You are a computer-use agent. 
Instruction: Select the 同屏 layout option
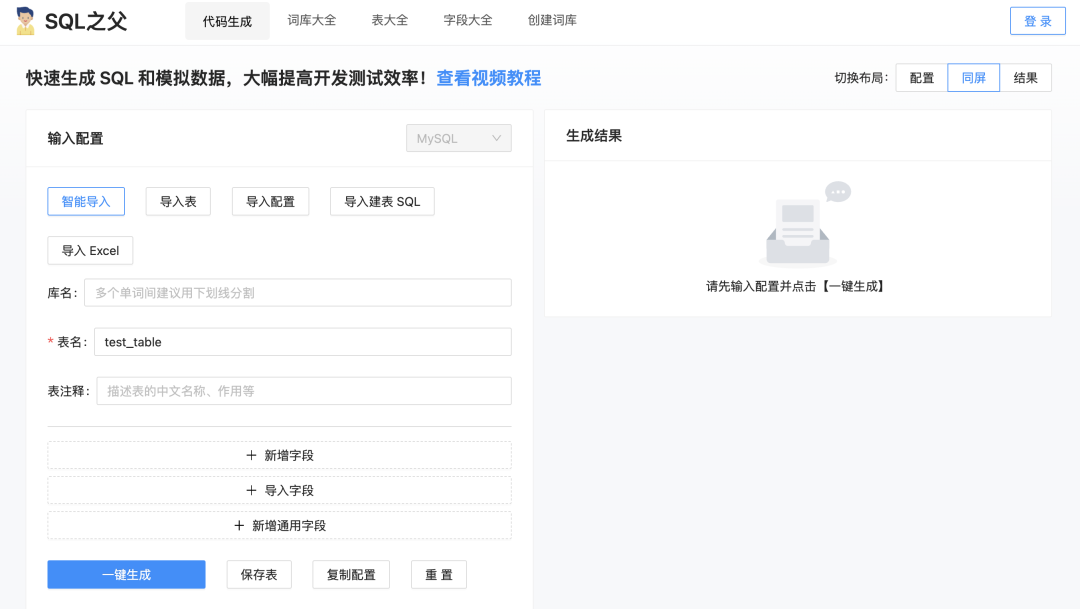[x=973, y=78]
